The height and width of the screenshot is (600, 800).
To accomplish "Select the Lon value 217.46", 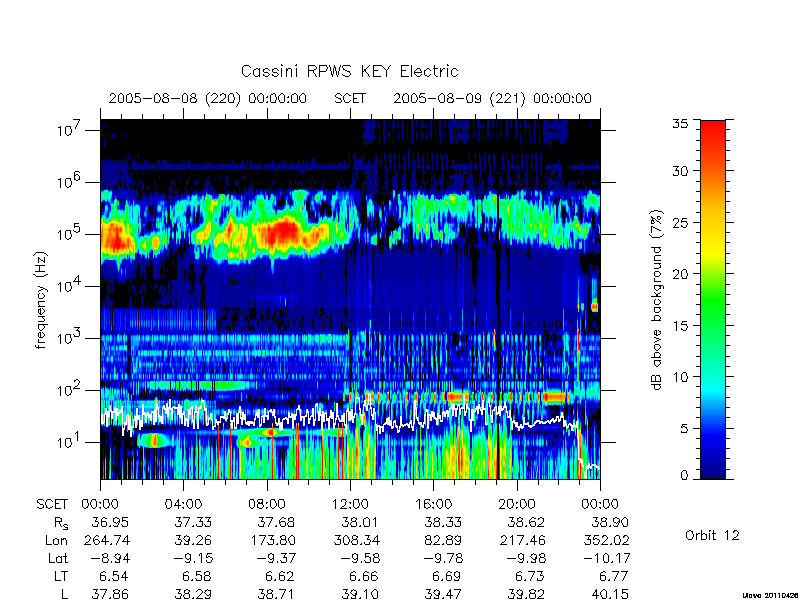I will 522,540.
